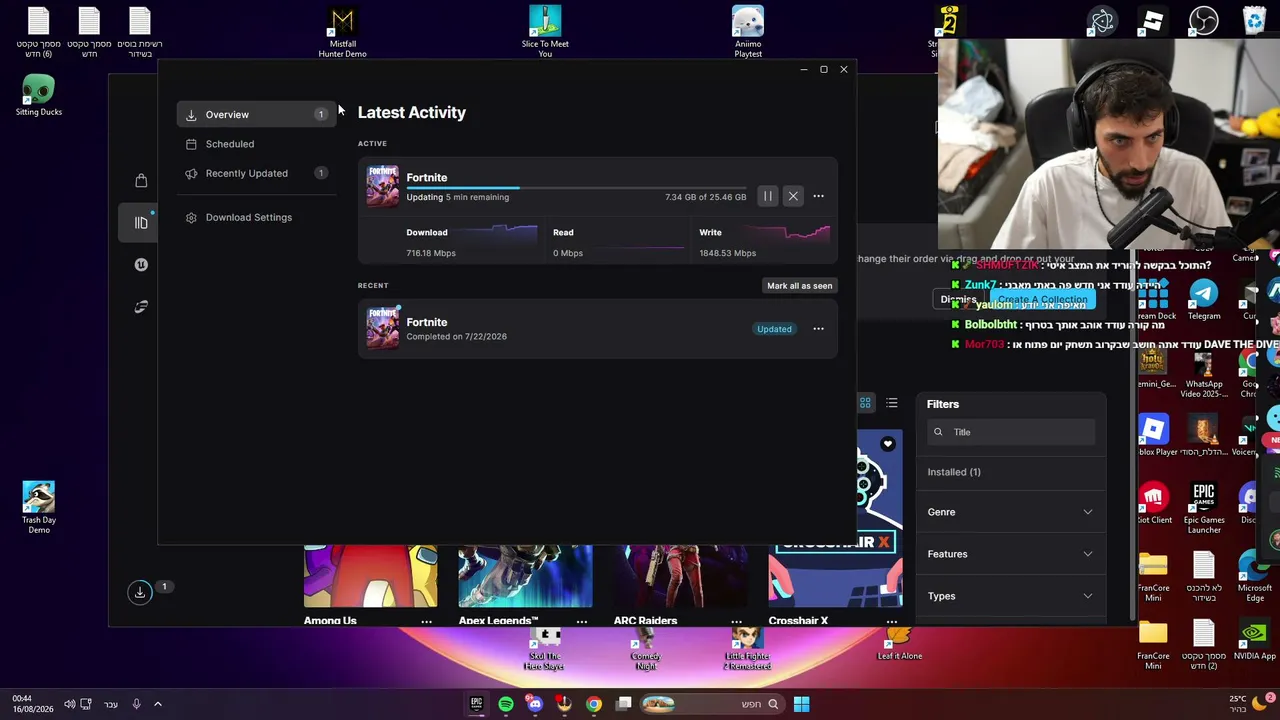Expand the Genre filter
Viewport: 1280px width, 720px height.
tap(1010, 512)
